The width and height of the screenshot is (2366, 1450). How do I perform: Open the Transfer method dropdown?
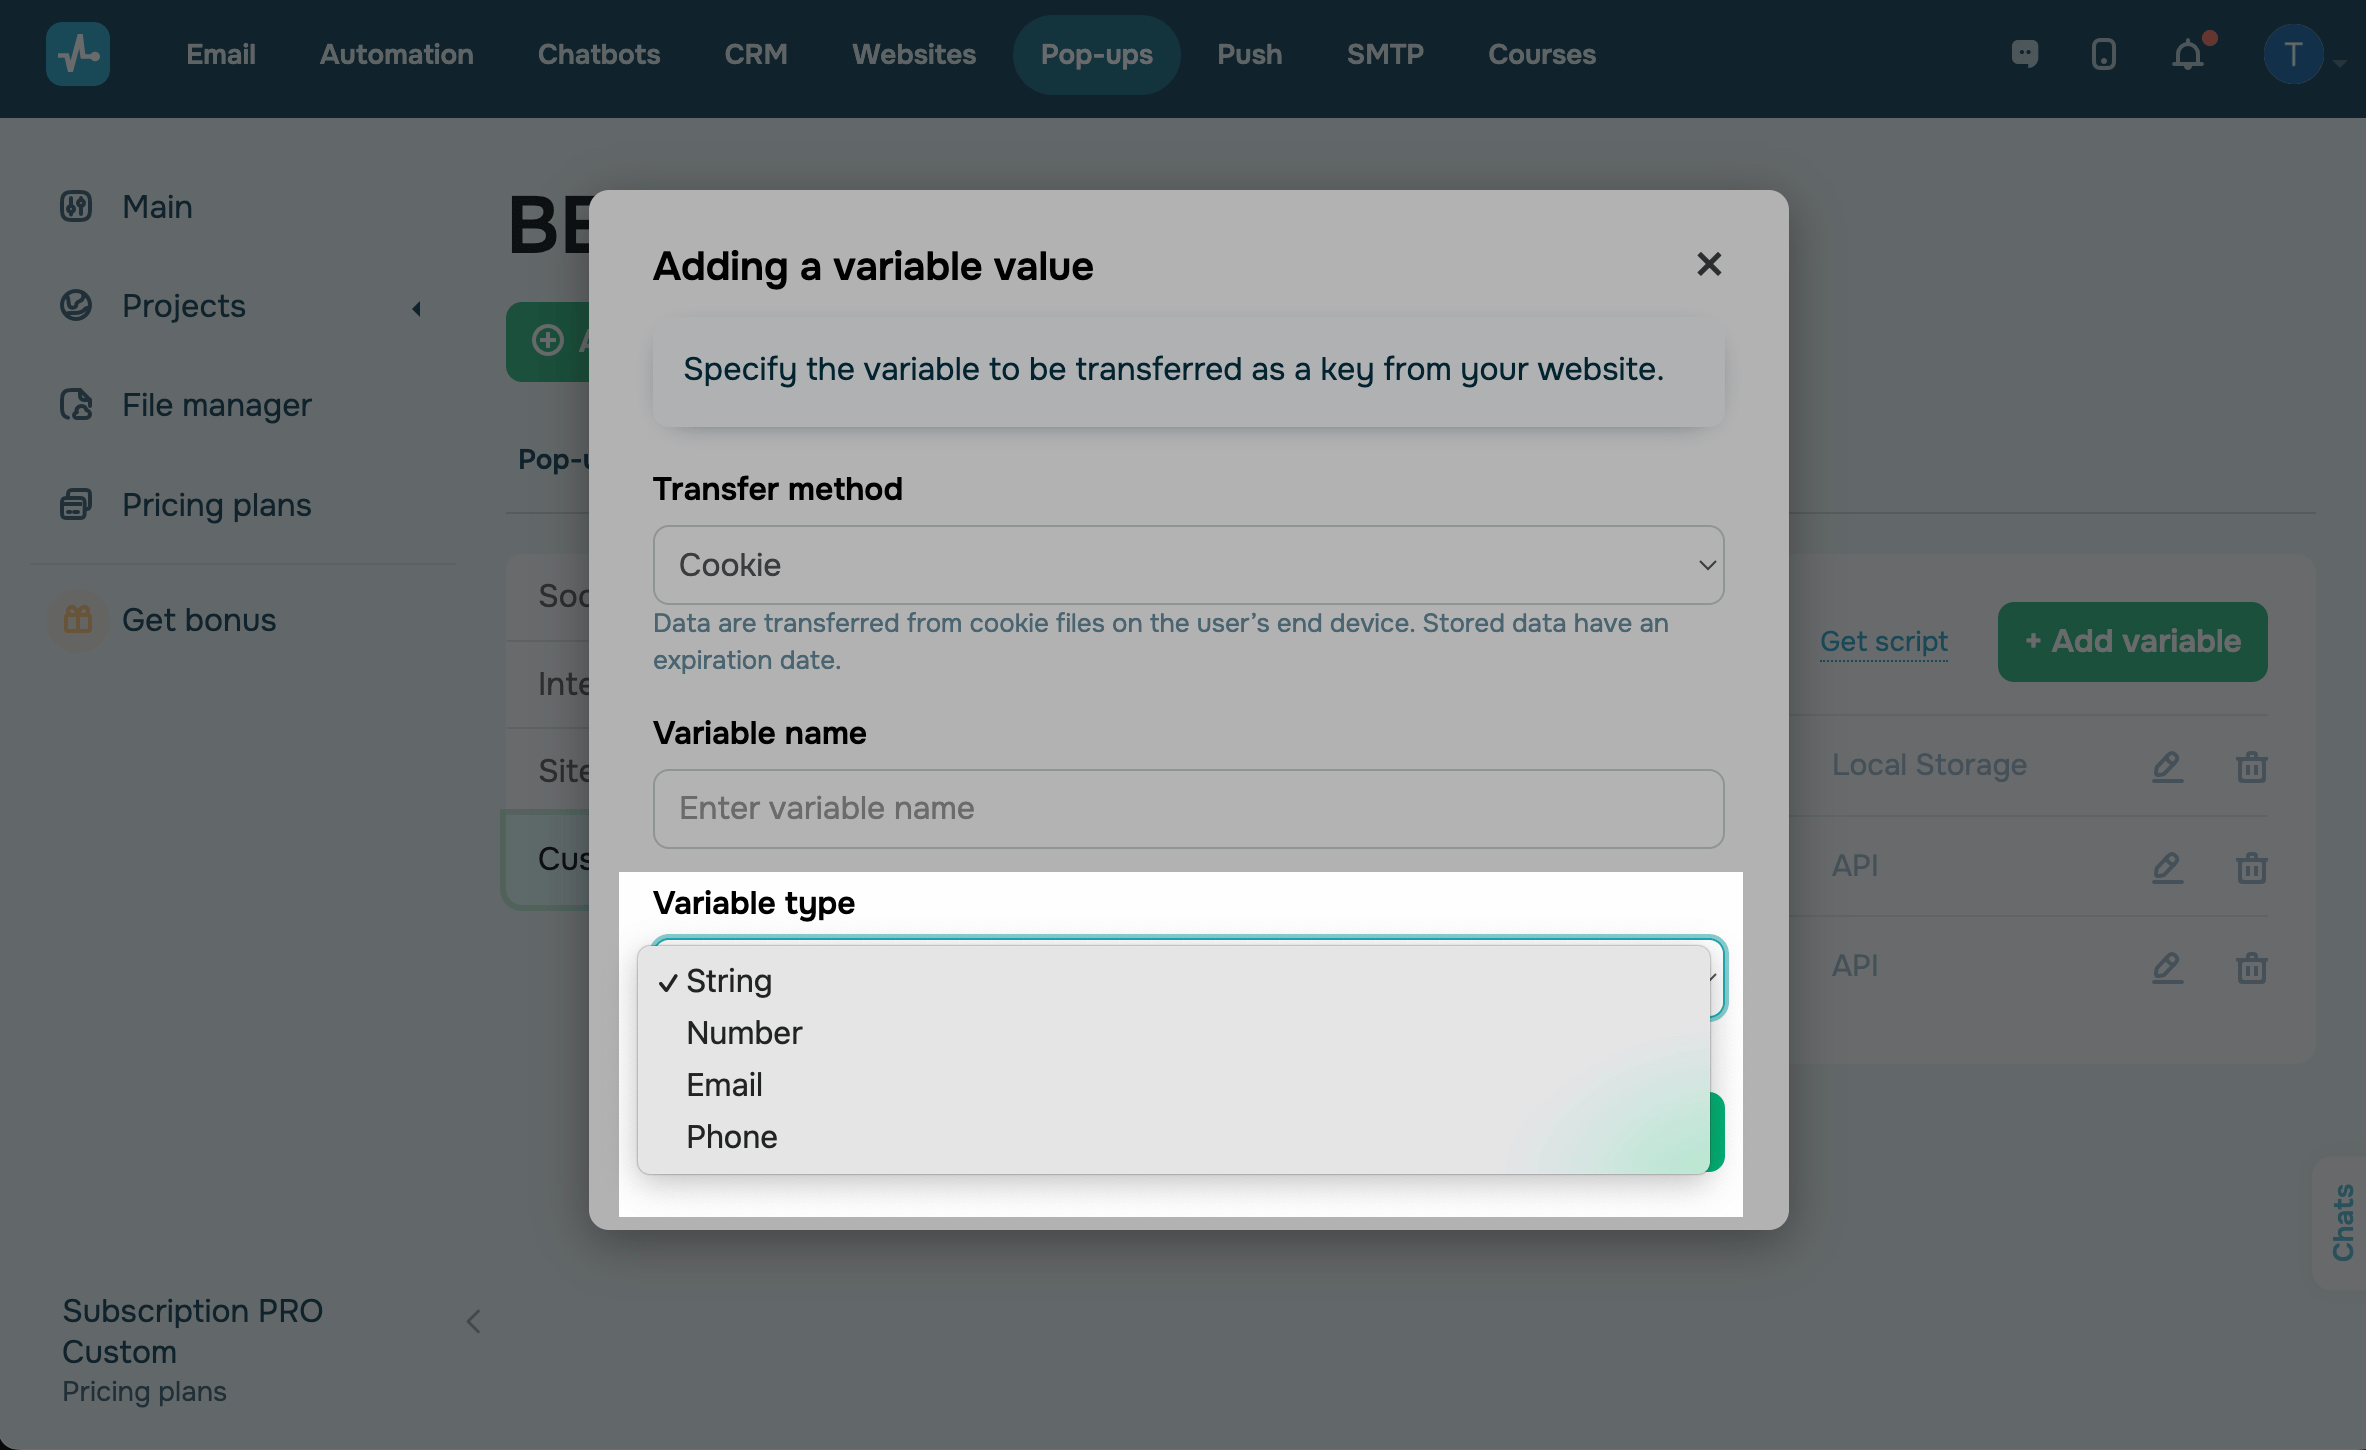coord(1186,564)
